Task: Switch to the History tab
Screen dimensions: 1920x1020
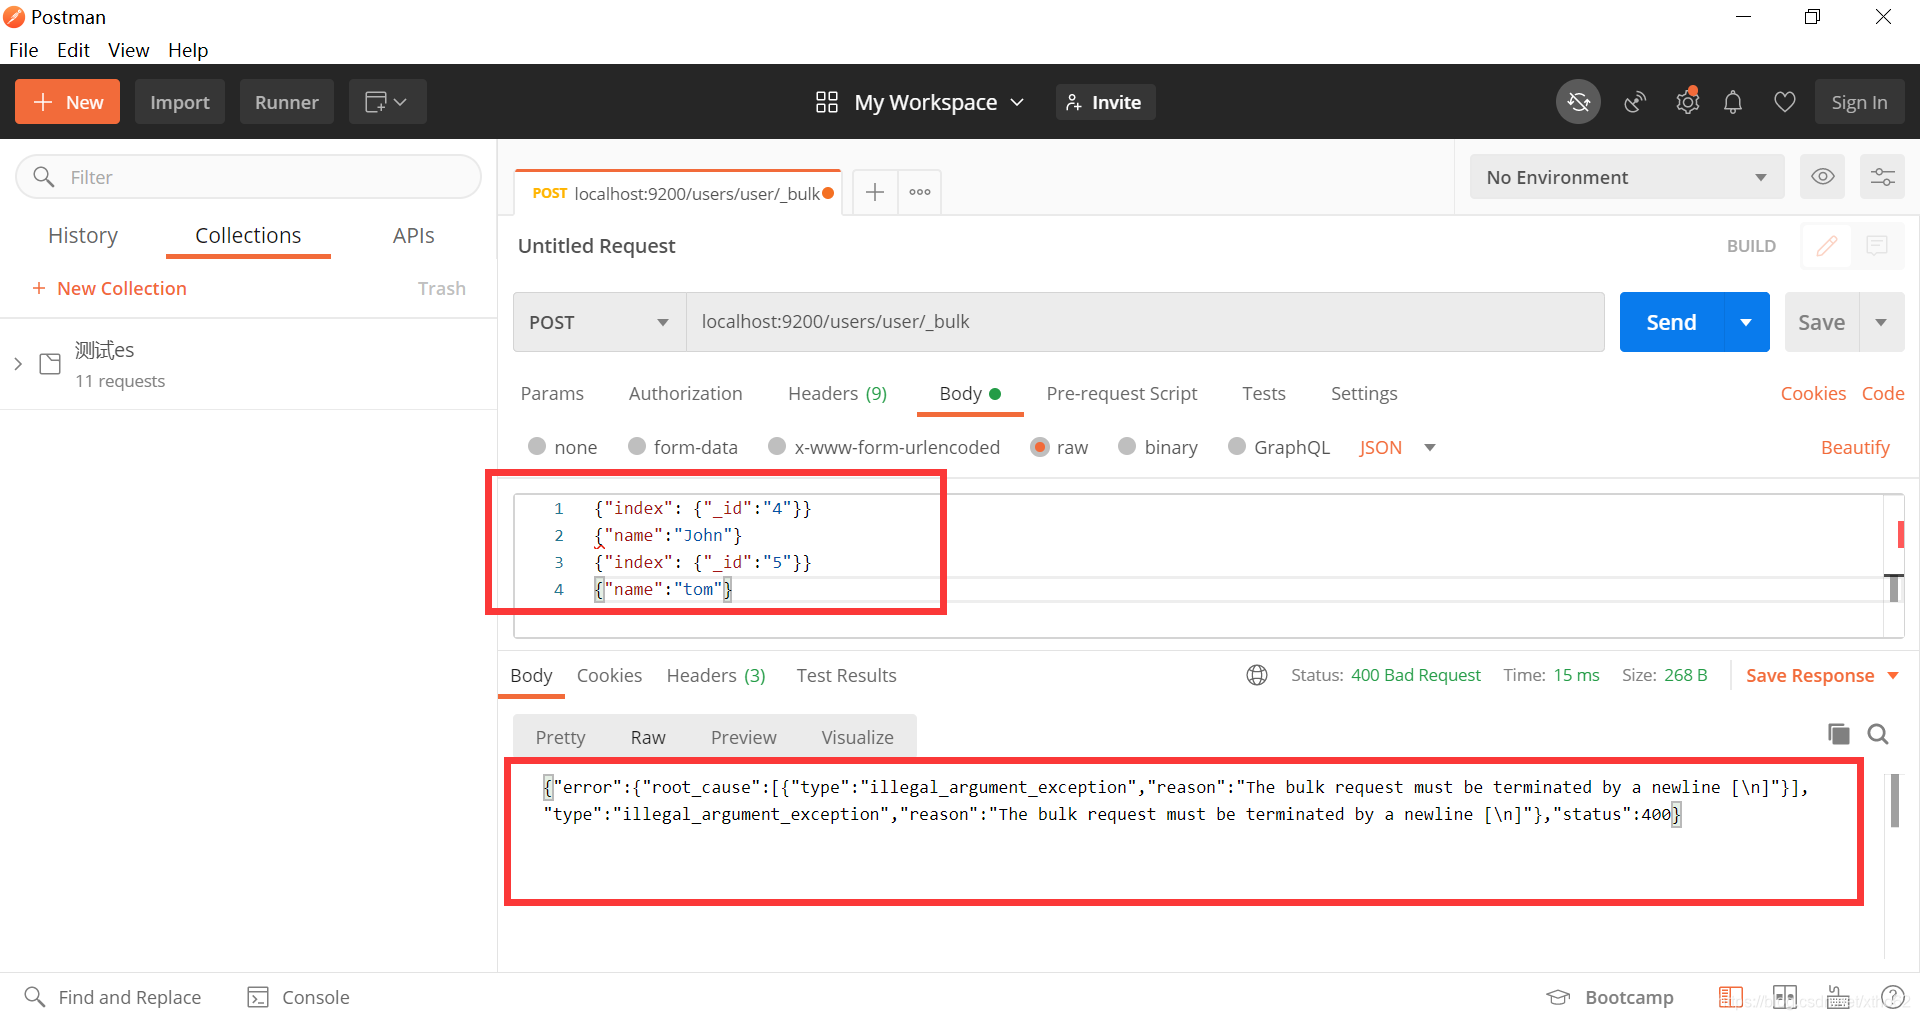Action: pos(83,235)
